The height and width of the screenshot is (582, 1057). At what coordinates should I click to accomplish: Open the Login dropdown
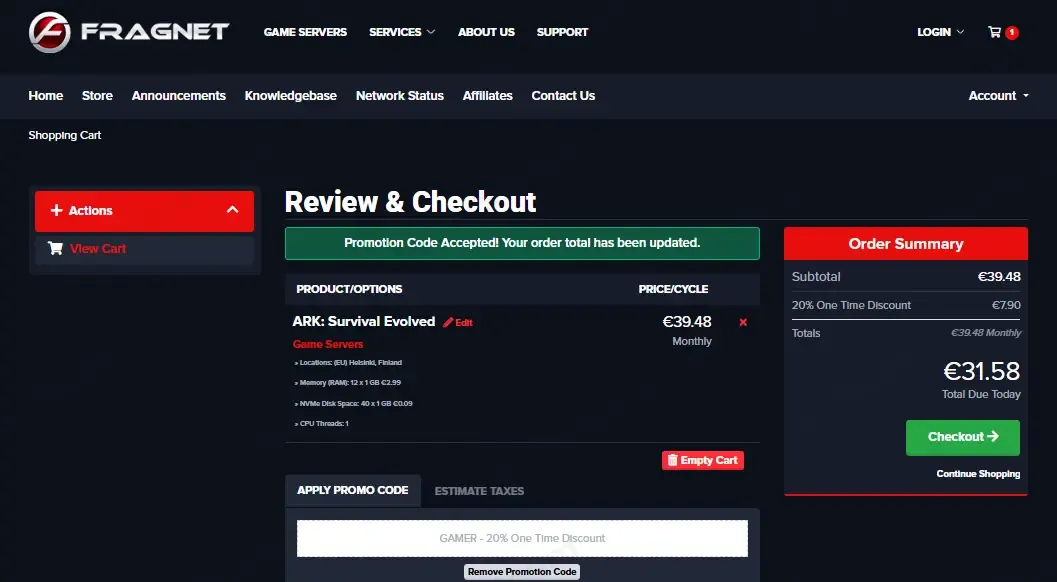[940, 32]
